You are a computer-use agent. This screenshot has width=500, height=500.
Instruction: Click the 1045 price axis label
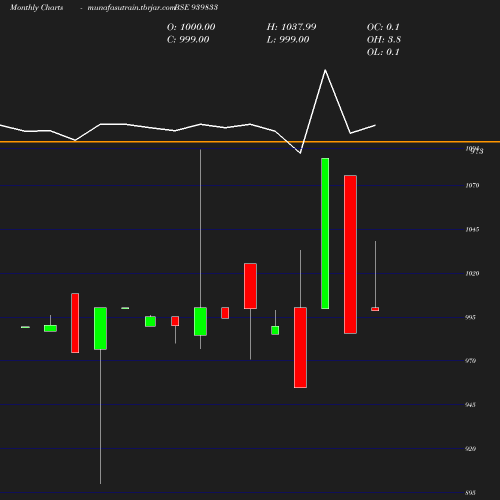click(472, 229)
